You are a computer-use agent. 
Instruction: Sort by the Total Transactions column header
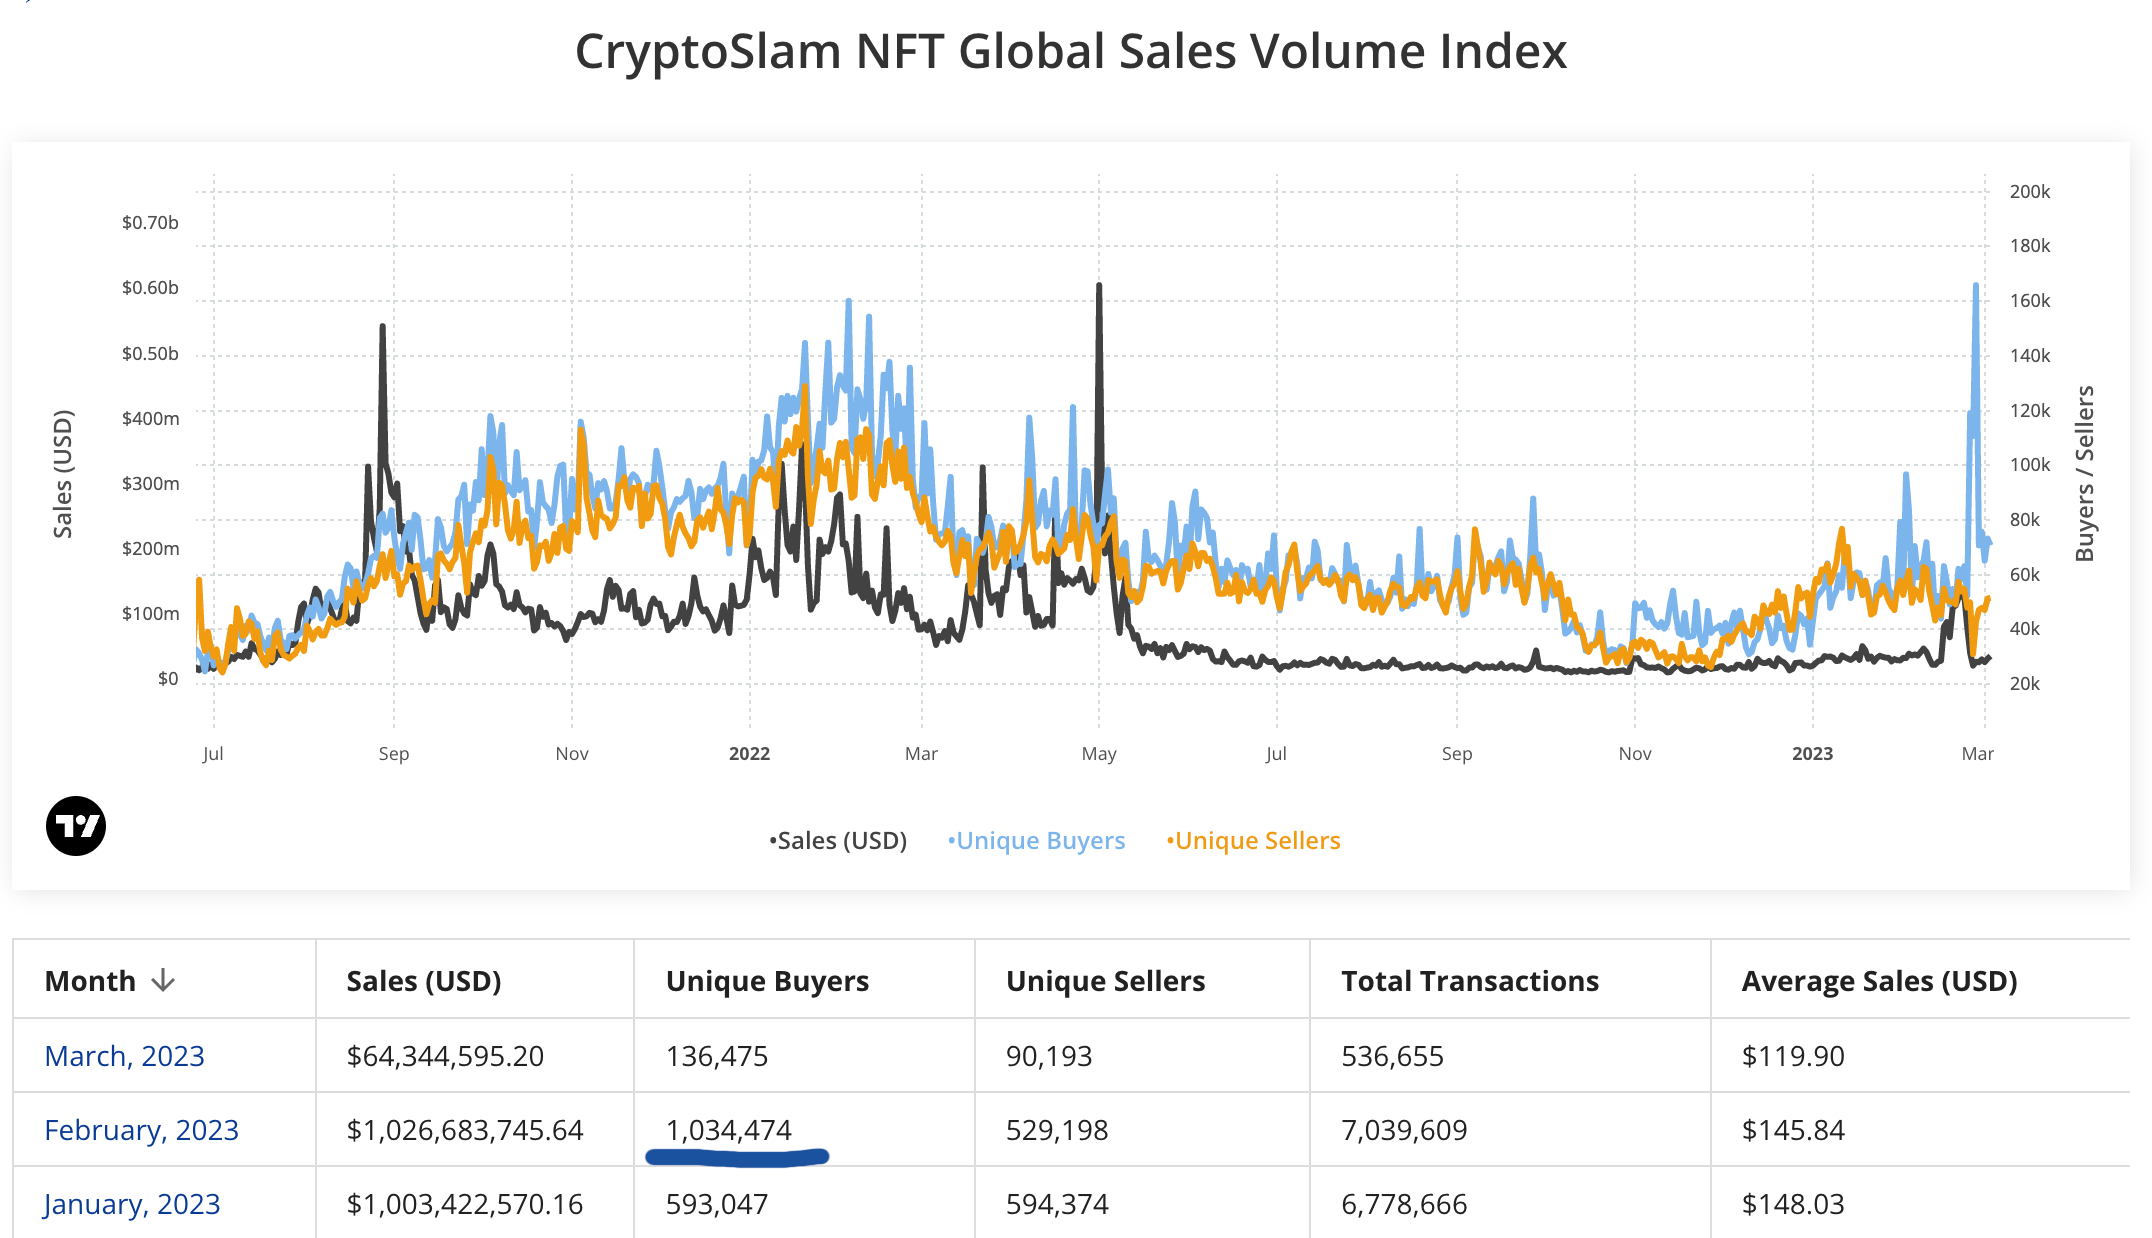[1470, 981]
